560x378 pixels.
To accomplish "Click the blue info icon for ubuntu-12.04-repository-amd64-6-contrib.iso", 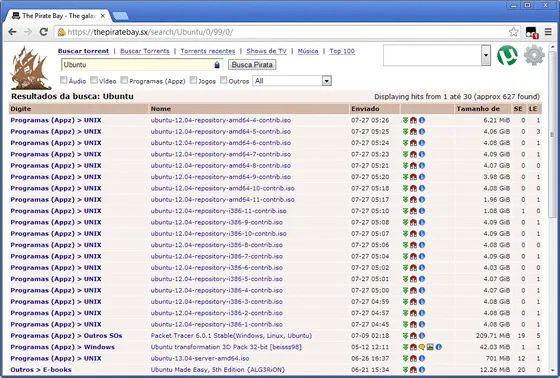I will [x=422, y=143].
